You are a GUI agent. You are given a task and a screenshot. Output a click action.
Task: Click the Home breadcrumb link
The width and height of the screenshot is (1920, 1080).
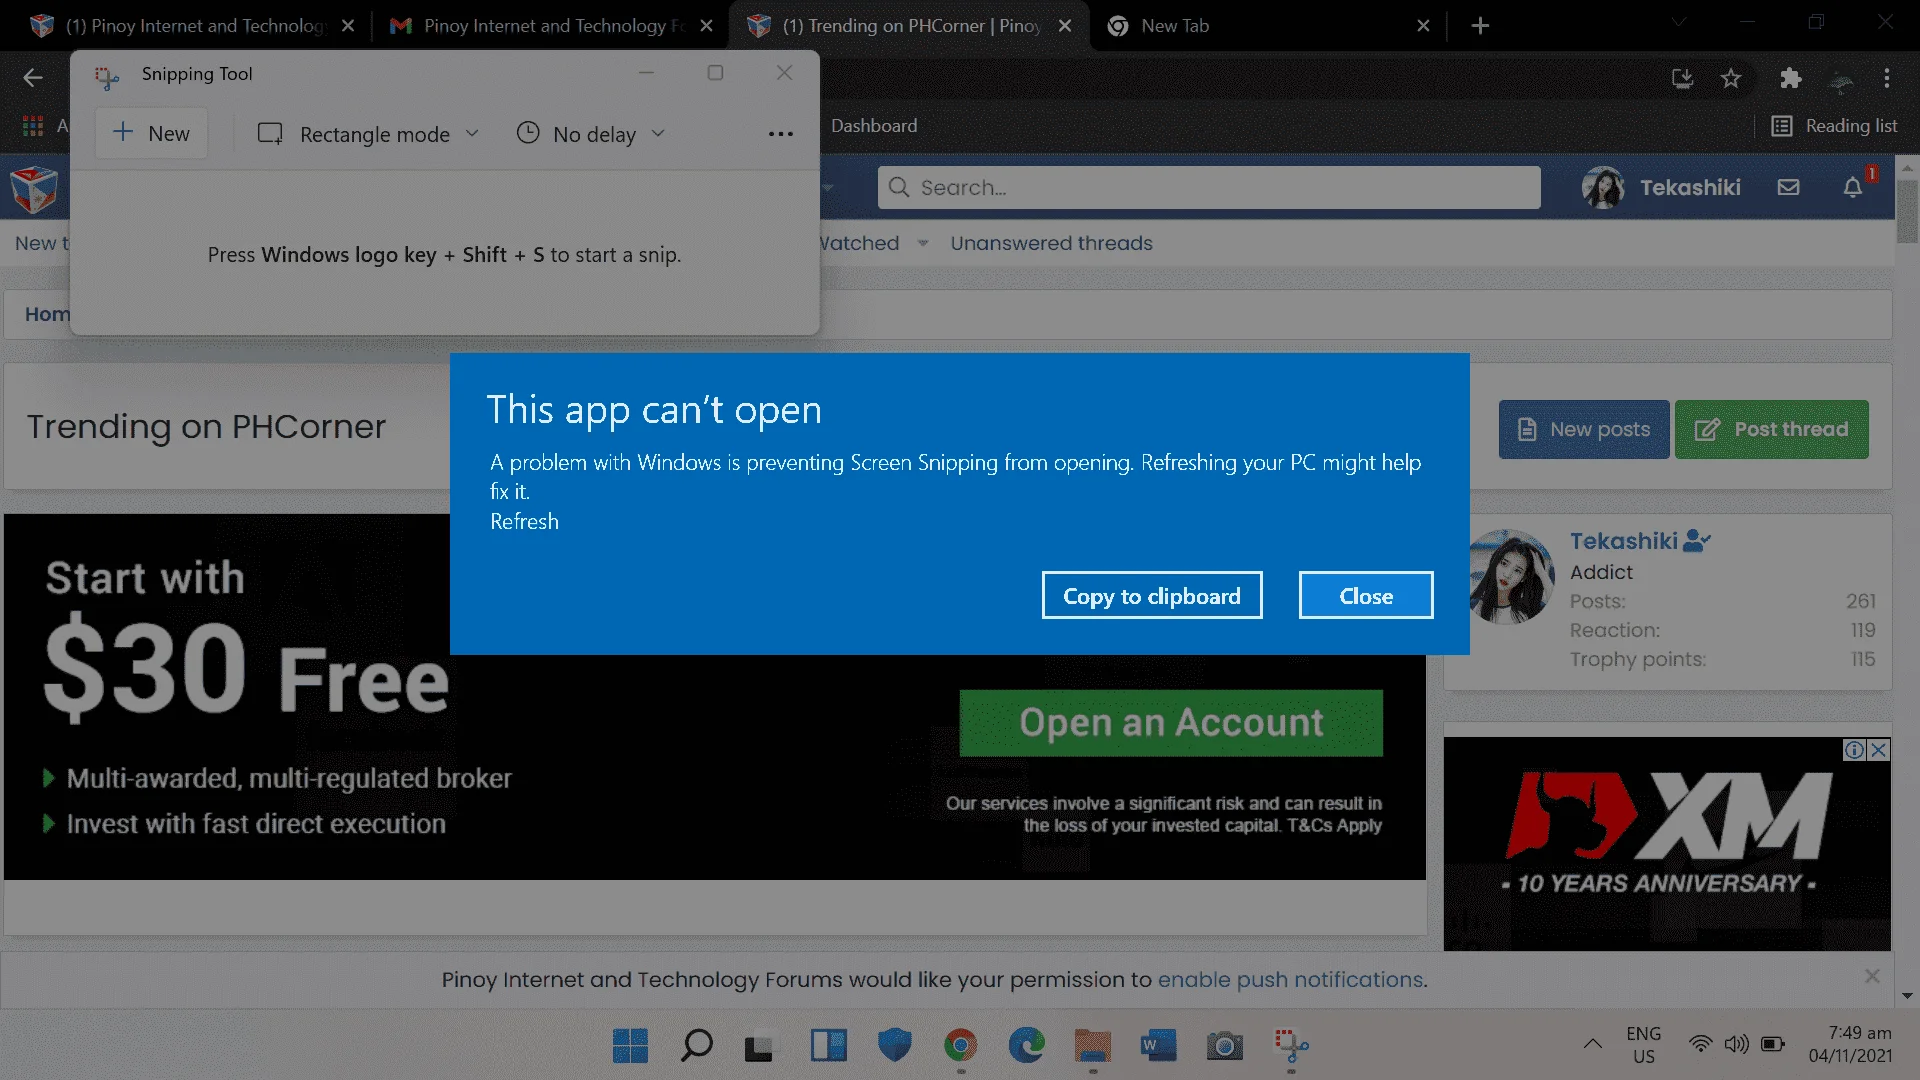(47, 314)
